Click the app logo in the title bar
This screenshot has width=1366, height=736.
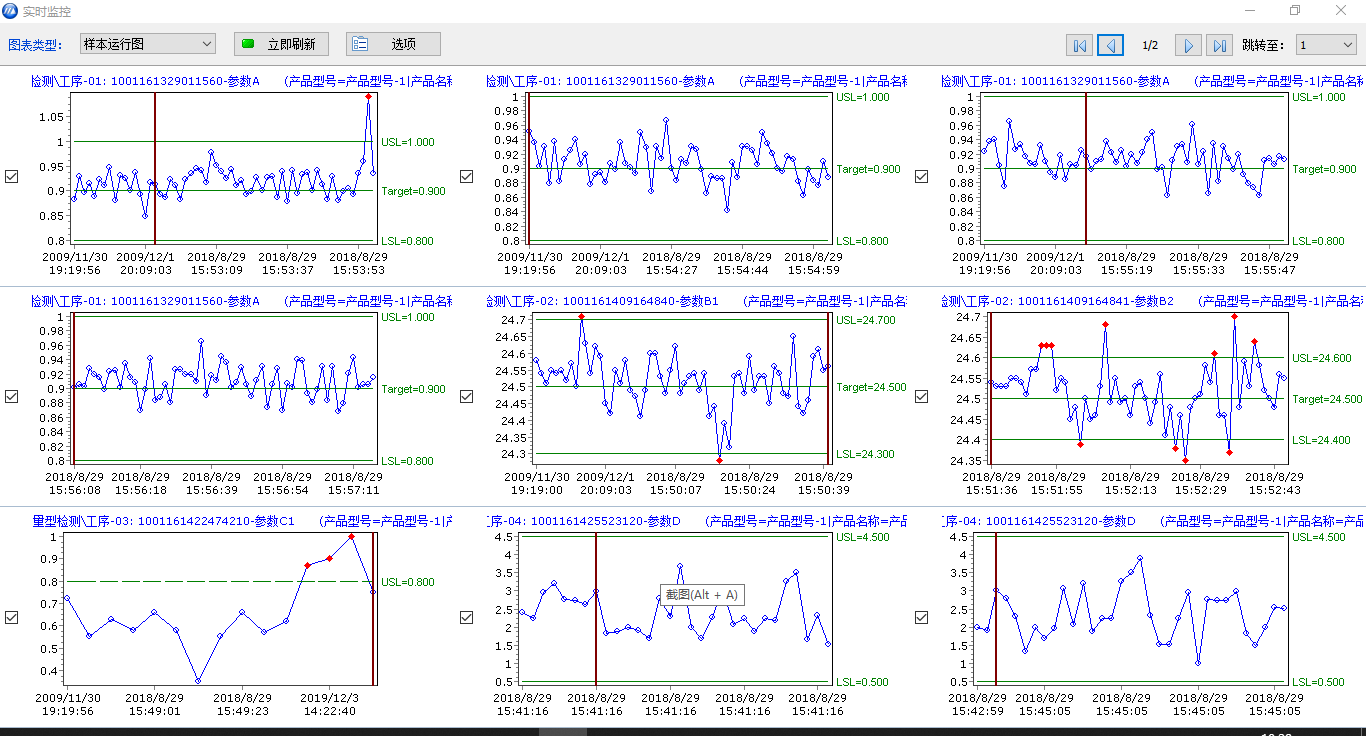11,11
